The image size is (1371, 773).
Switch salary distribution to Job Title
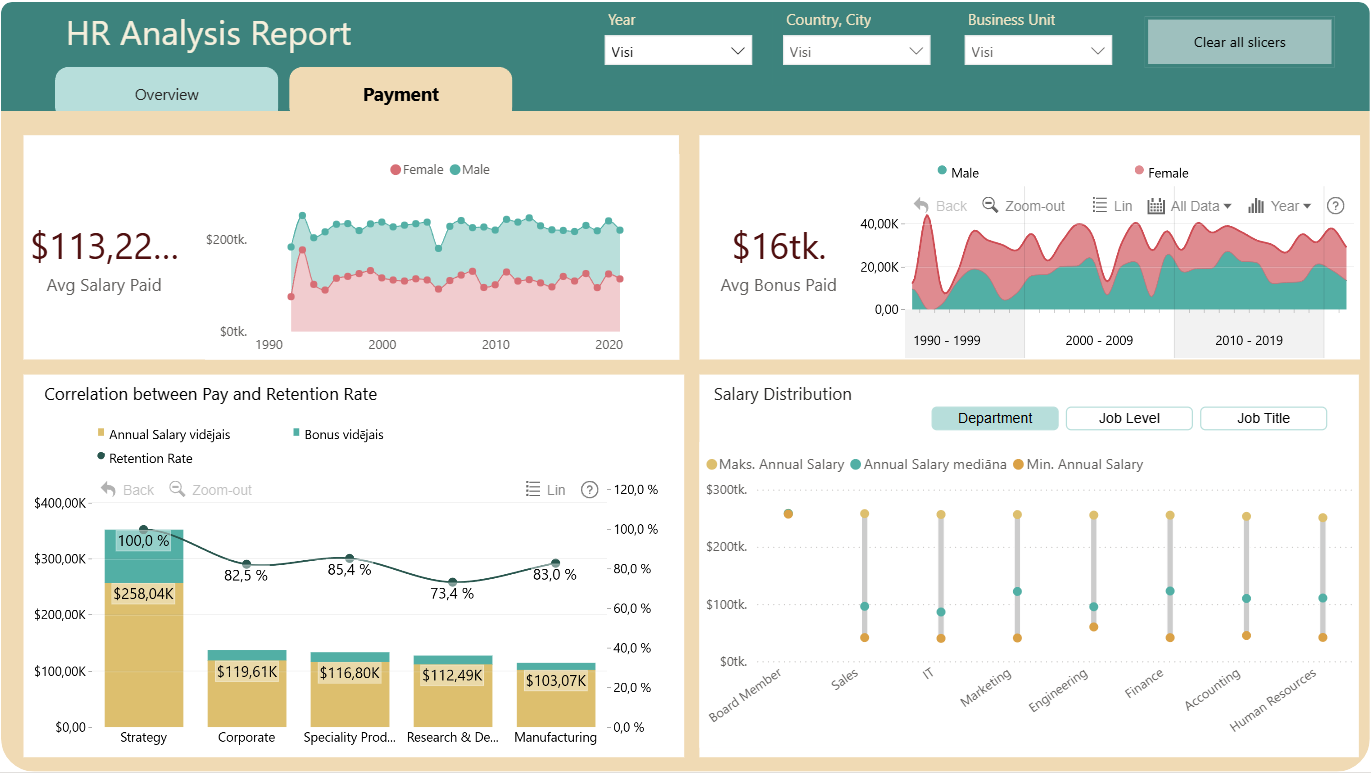click(x=1263, y=418)
